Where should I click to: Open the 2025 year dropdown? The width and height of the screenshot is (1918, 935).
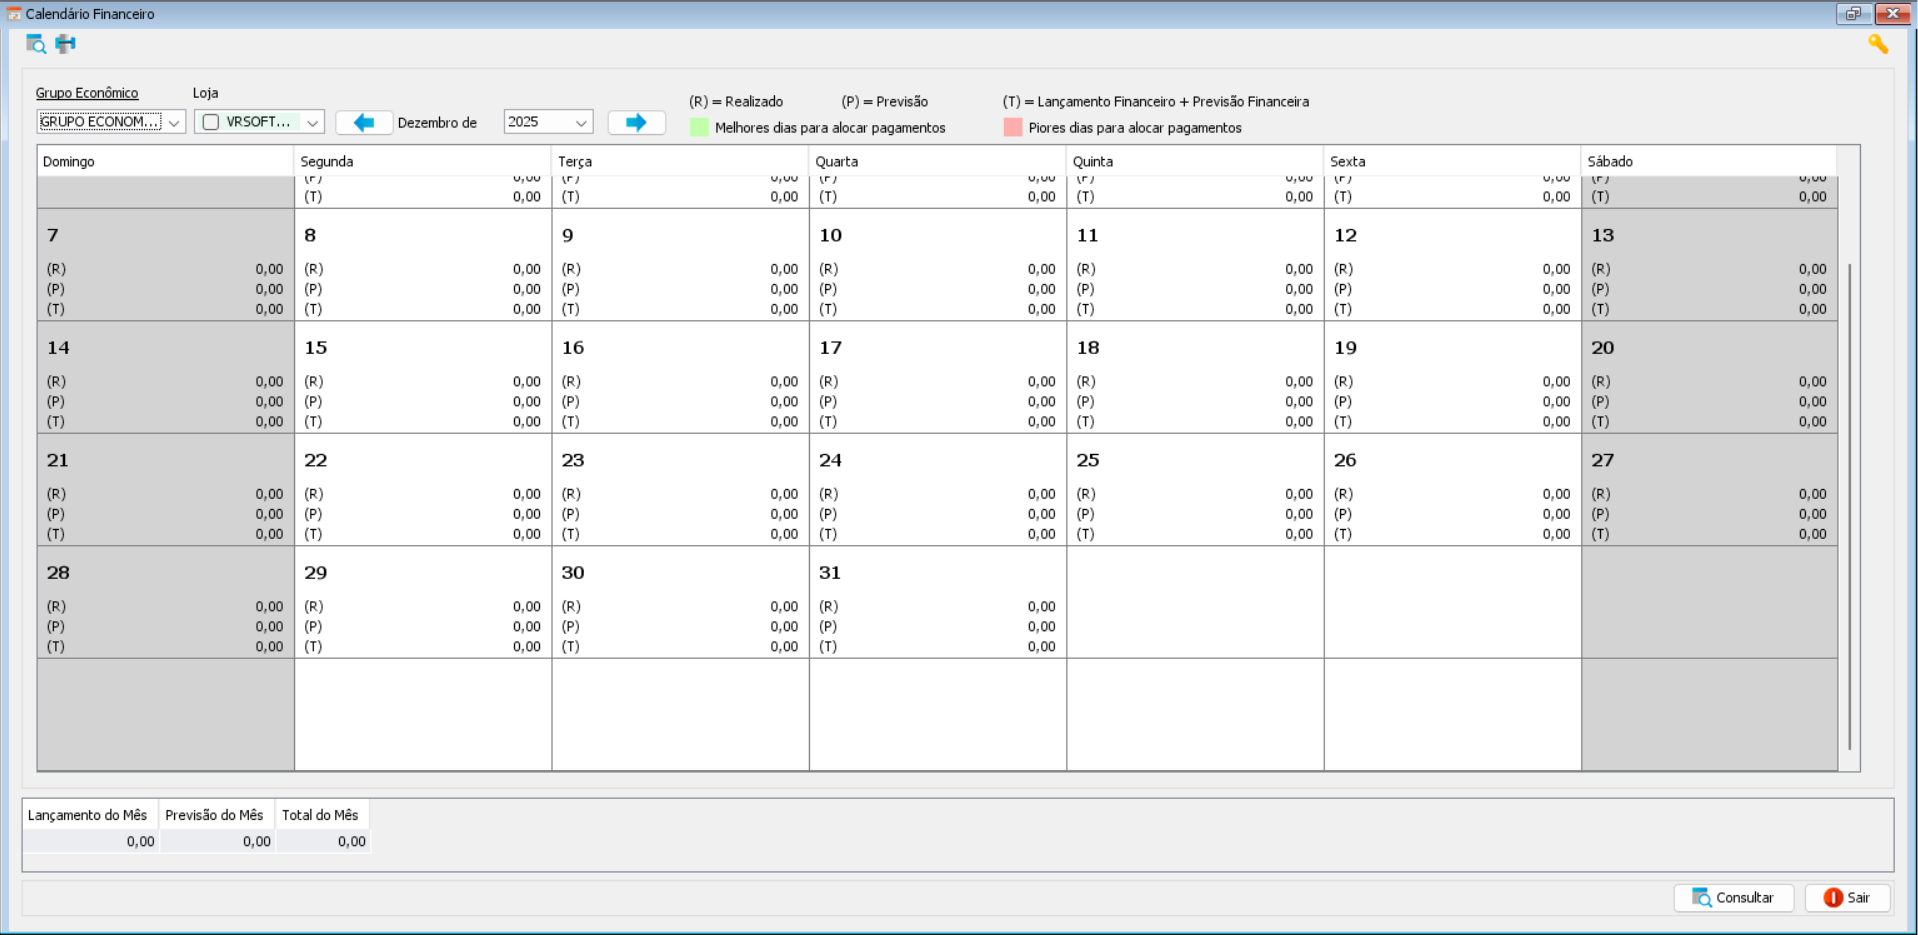pos(580,122)
